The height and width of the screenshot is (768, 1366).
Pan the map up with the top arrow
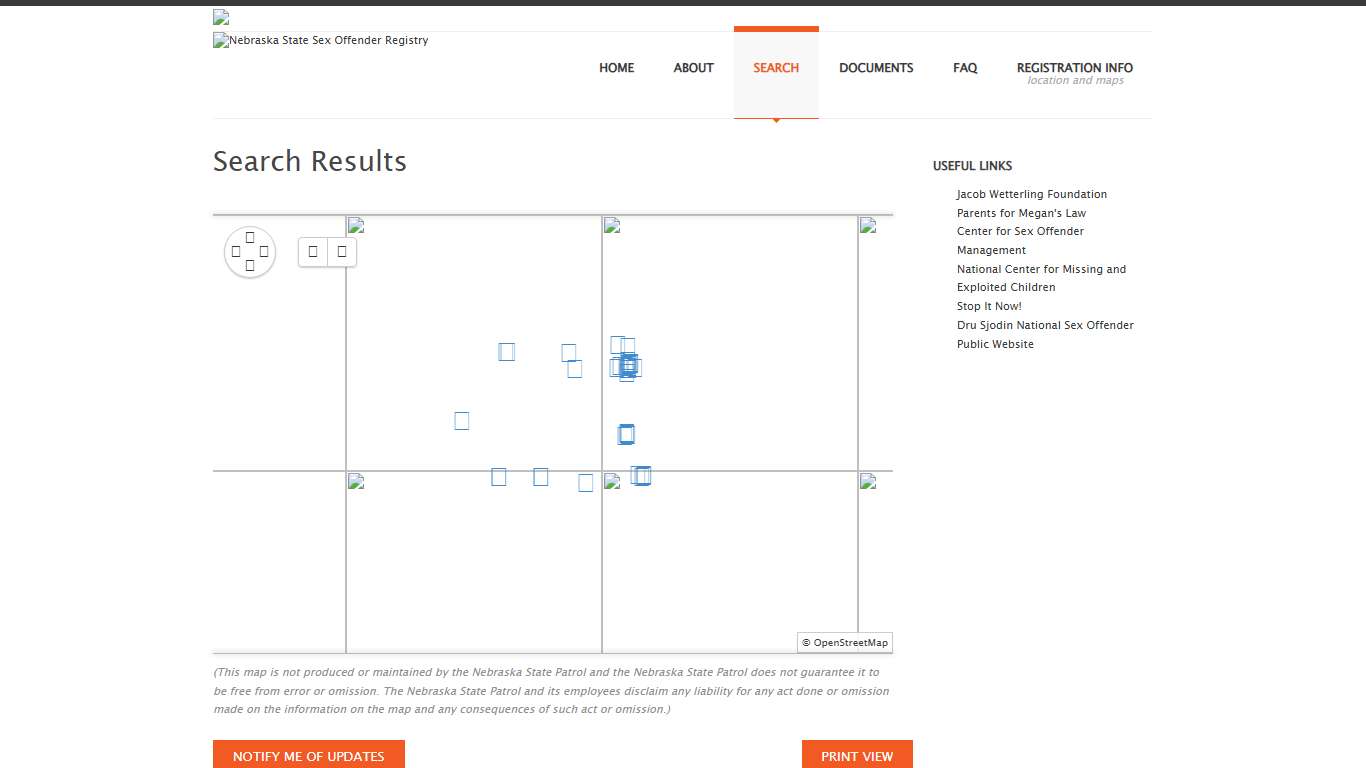point(250,237)
